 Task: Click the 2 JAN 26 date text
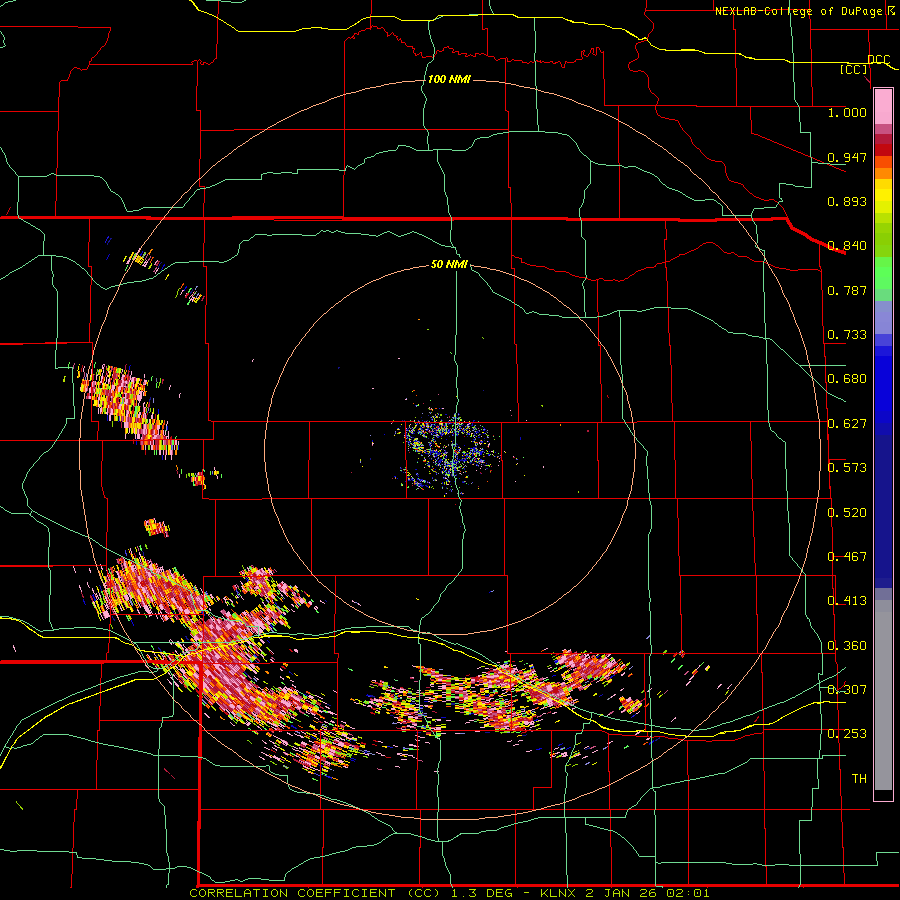[x=621, y=893]
